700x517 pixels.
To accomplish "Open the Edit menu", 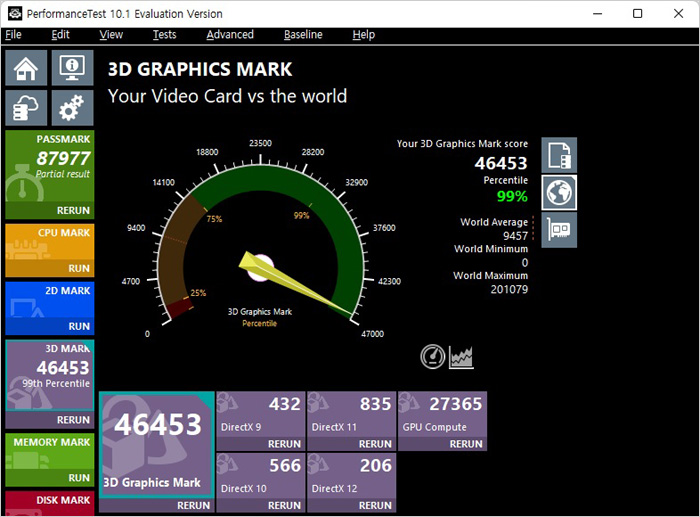I will [60, 35].
